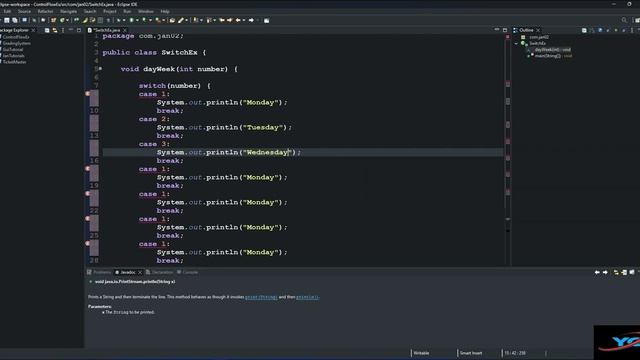Select GuiTutorial project in Package Explorer

[x=12, y=49]
